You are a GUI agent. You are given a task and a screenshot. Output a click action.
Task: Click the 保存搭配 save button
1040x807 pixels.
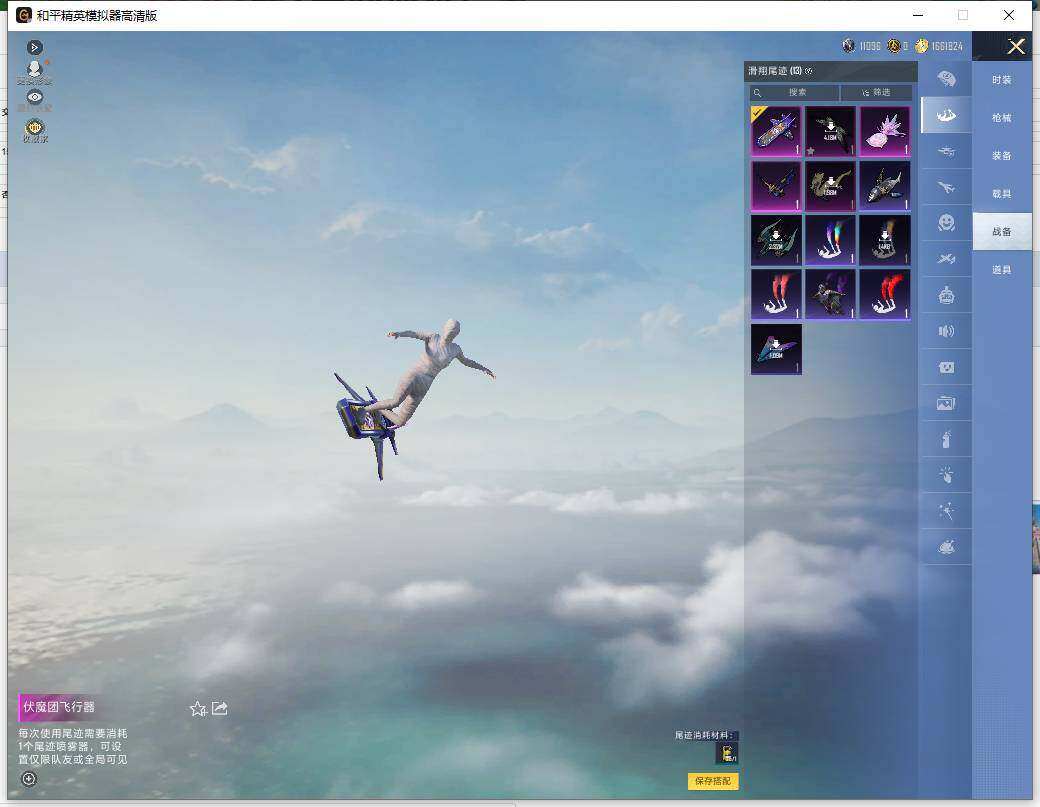[x=713, y=781]
